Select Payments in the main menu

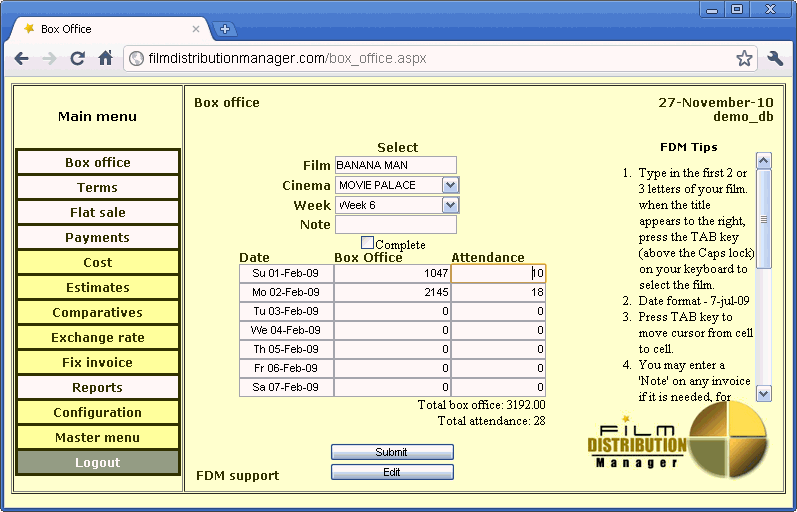(x=97, y=238)
